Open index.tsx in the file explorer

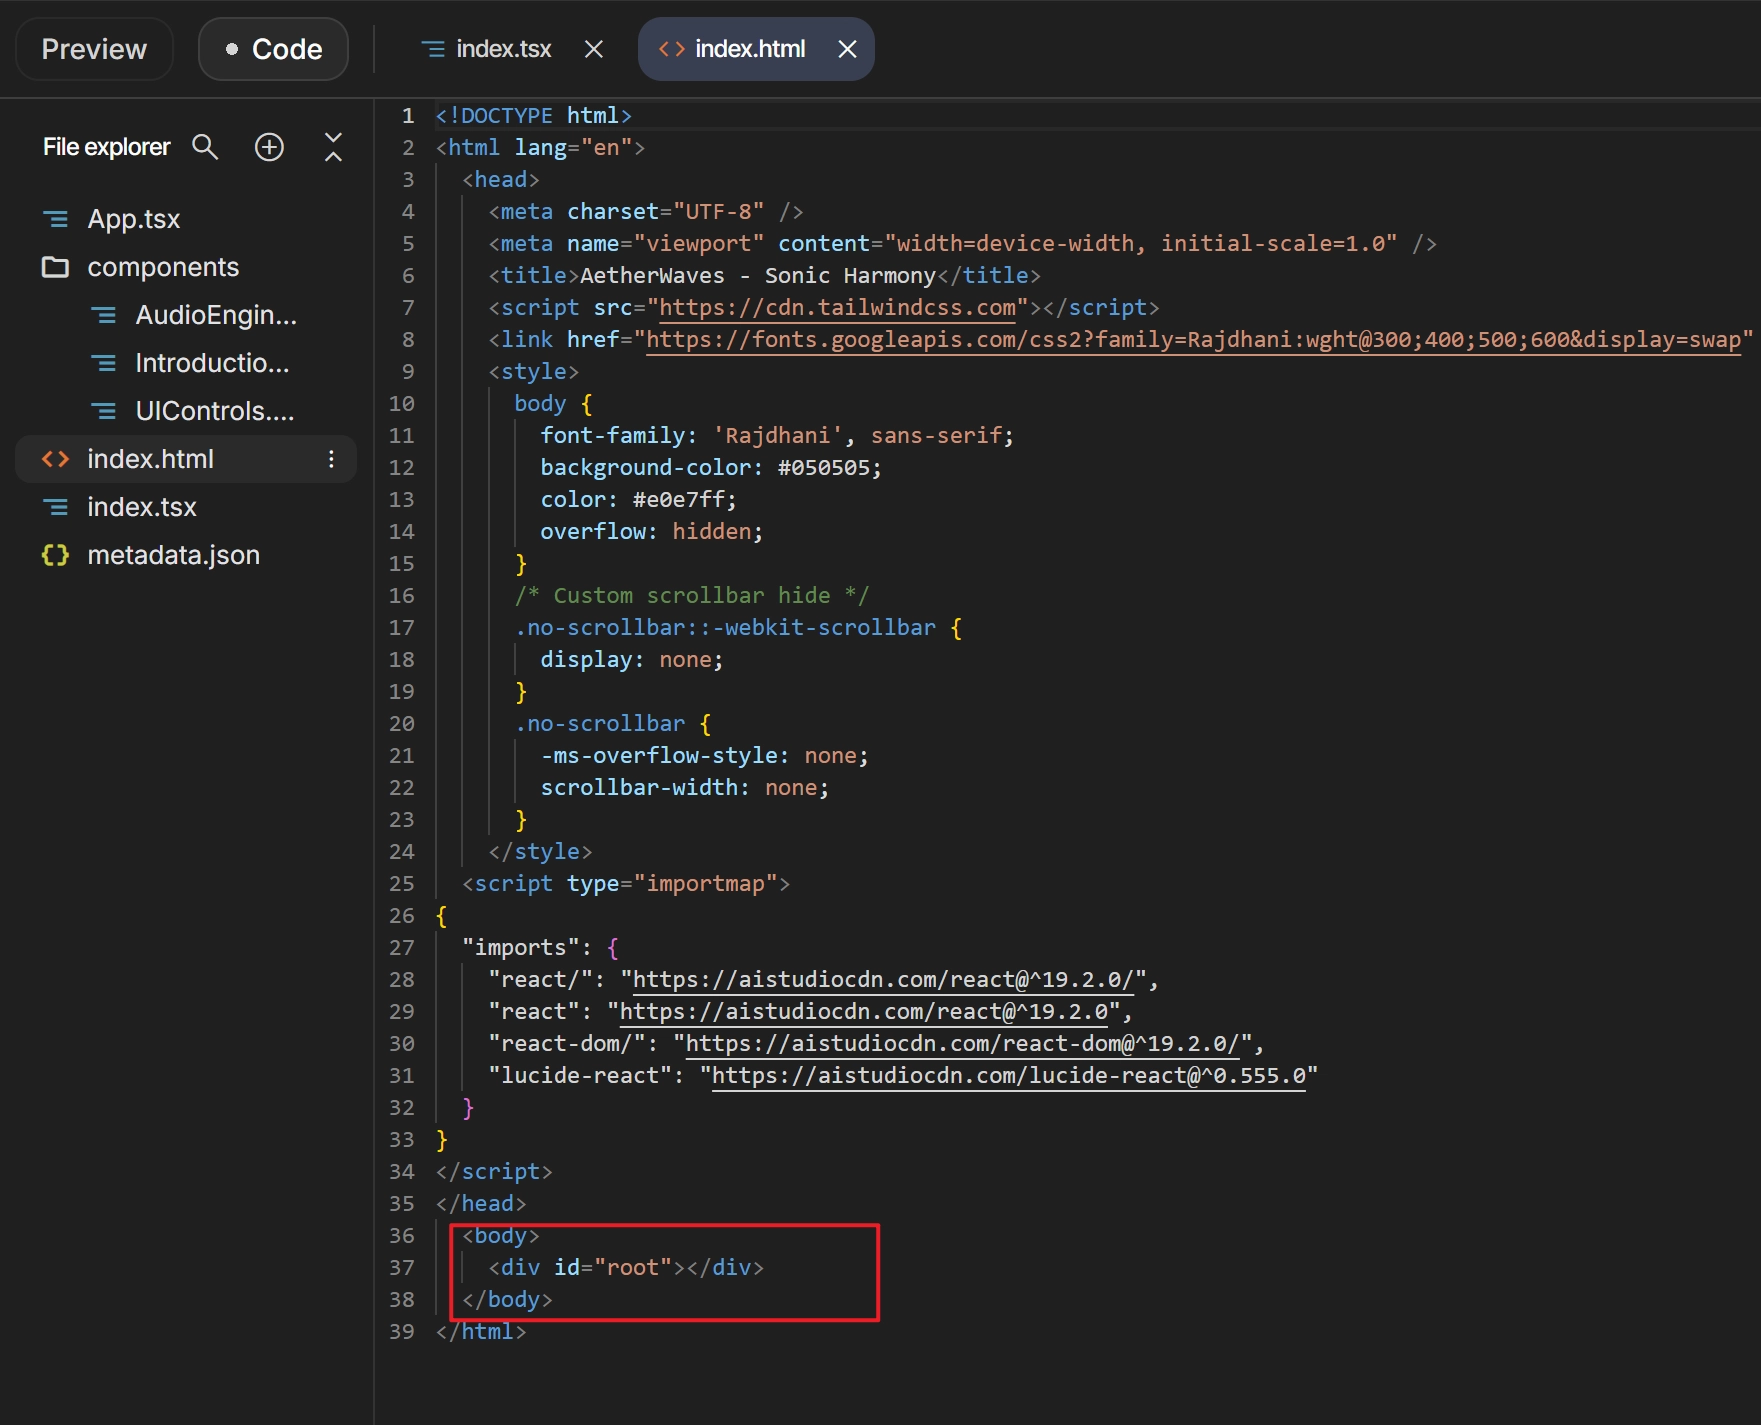tap(141, 507)
